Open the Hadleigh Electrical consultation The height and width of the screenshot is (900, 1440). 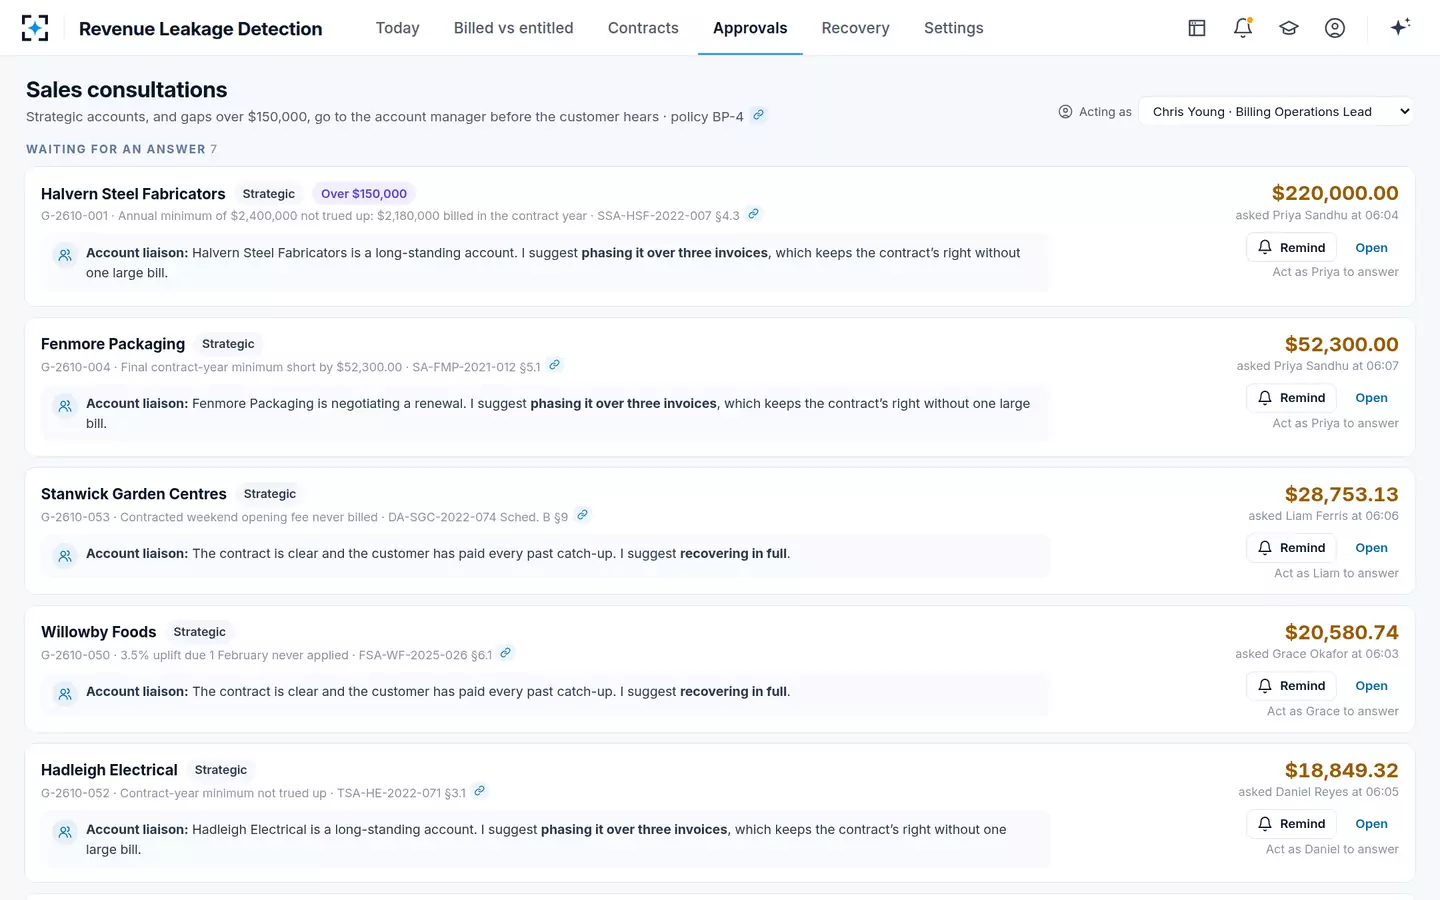coord(1371,824)
